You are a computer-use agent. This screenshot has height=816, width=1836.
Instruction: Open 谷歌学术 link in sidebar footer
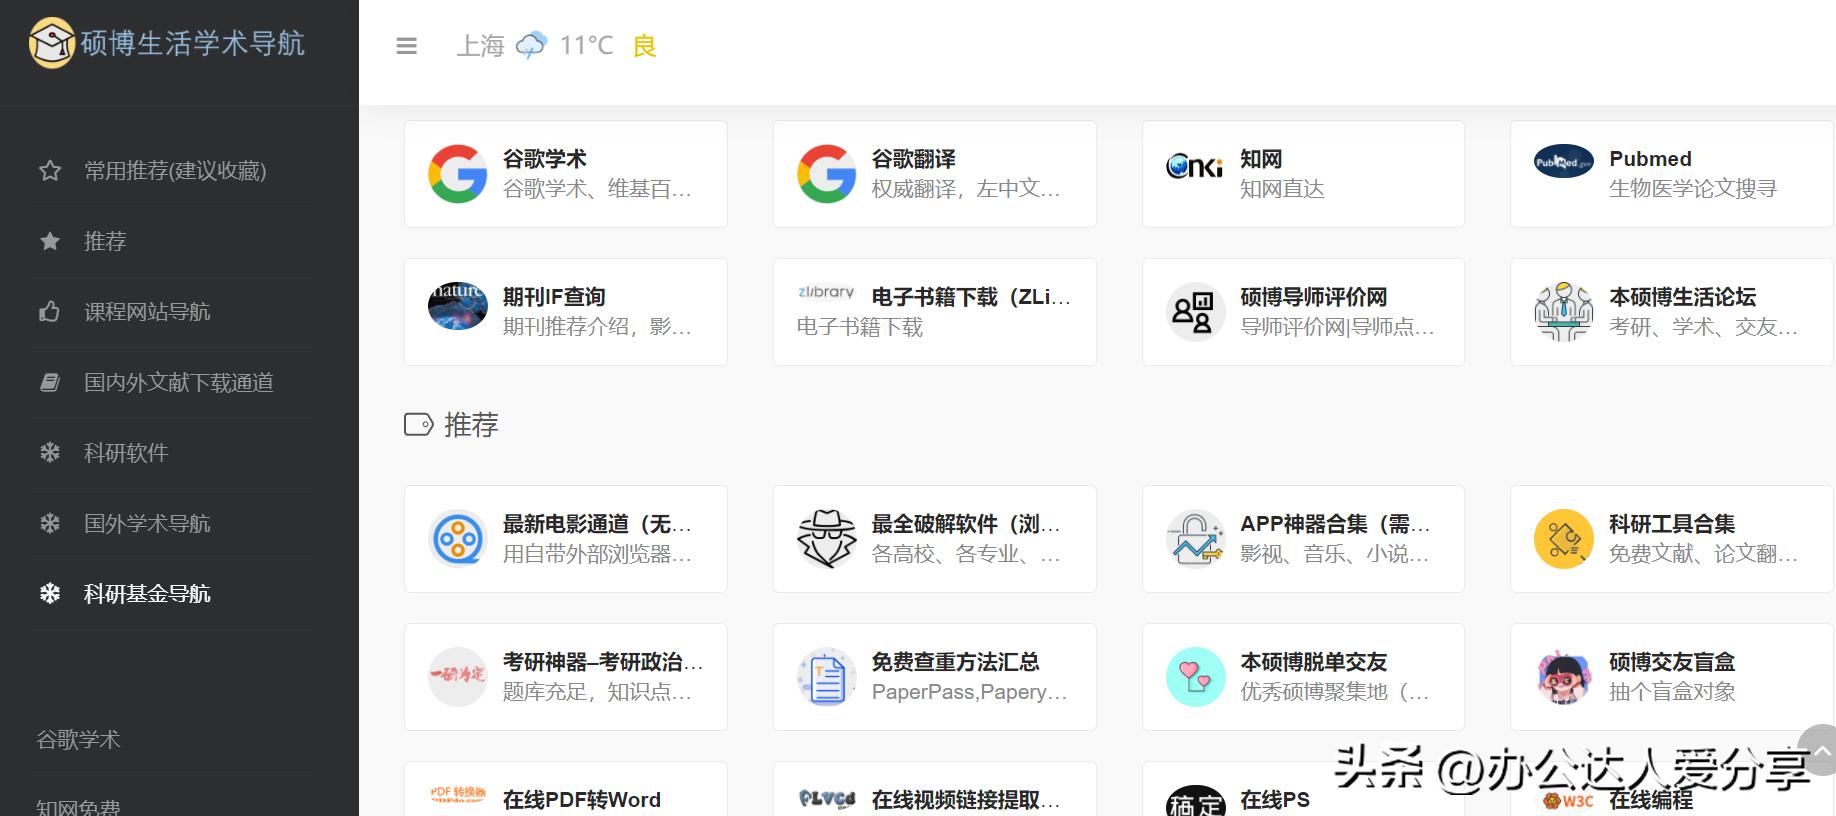[78, 740]
